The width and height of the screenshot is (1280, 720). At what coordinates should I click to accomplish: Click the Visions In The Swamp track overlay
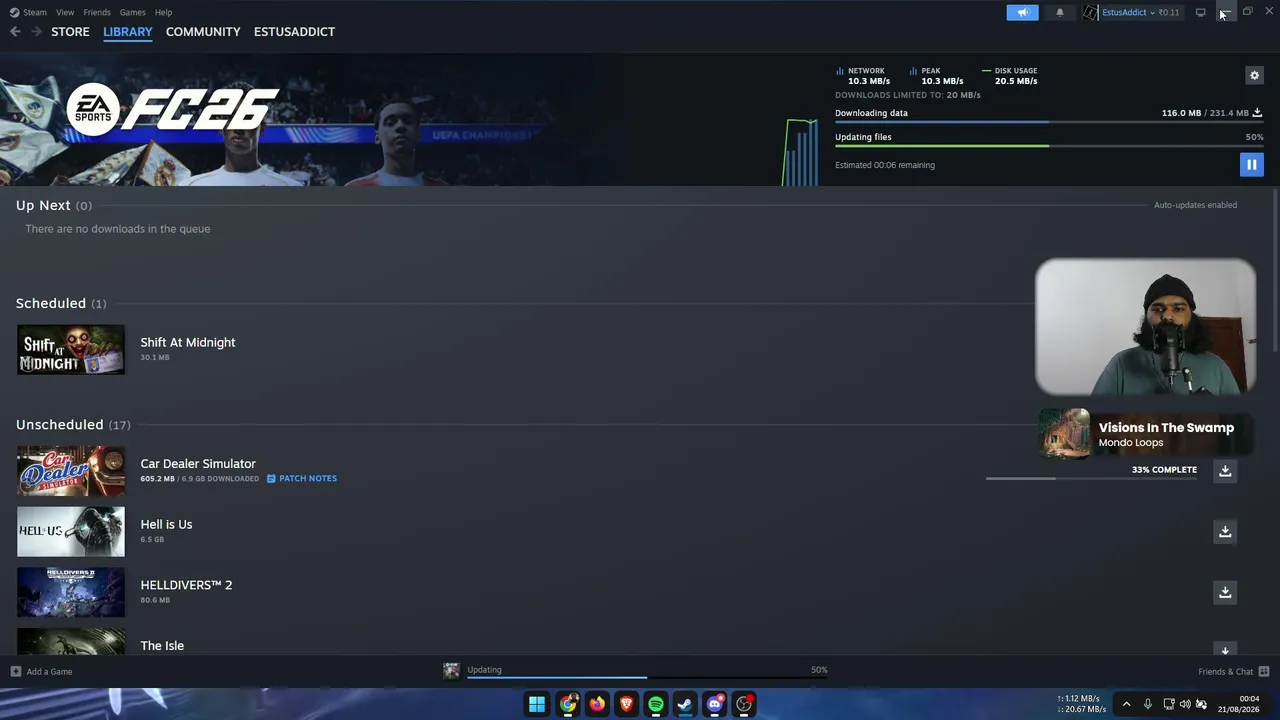[x=1145, y=434]
